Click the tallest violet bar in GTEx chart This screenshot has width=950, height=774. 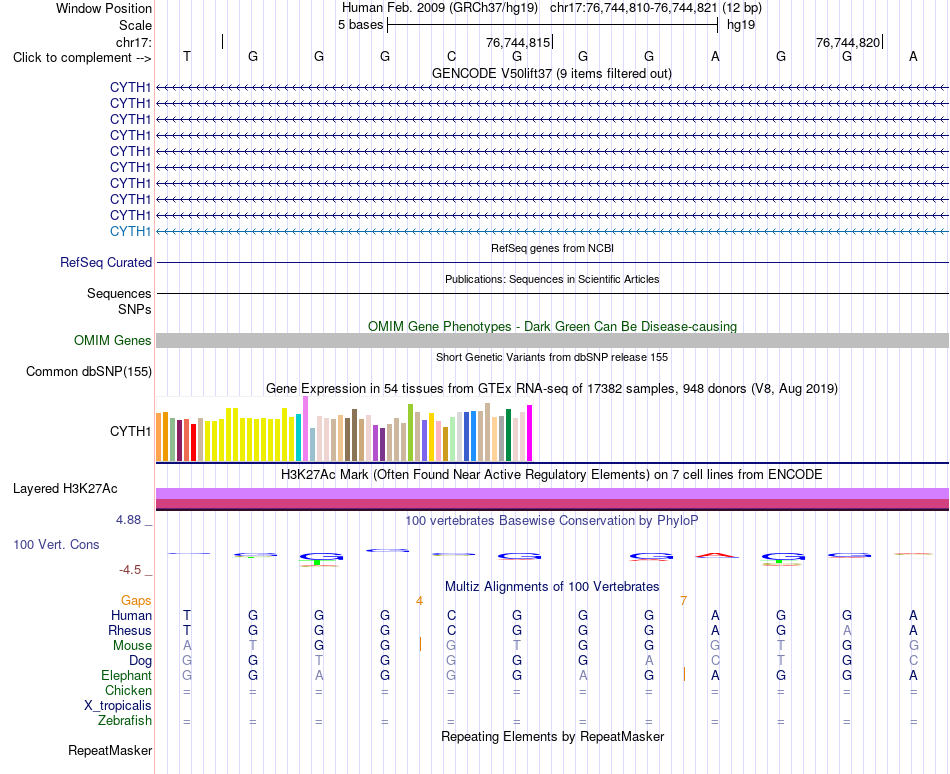tap(305, 429)
